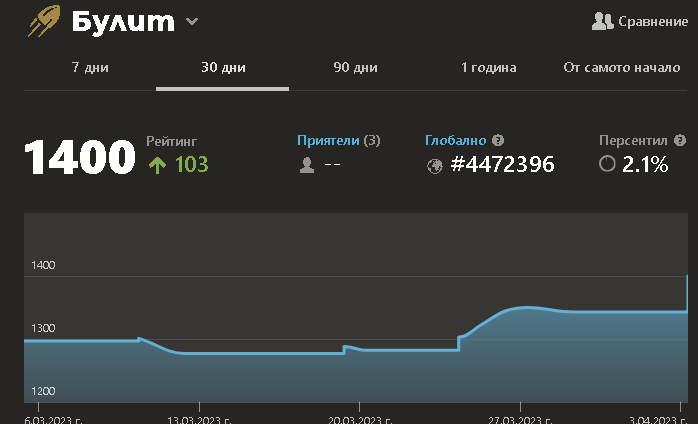Screen dimensions: 698x424
Task: Click the 1400 axis label on chart
Action: 43,265
